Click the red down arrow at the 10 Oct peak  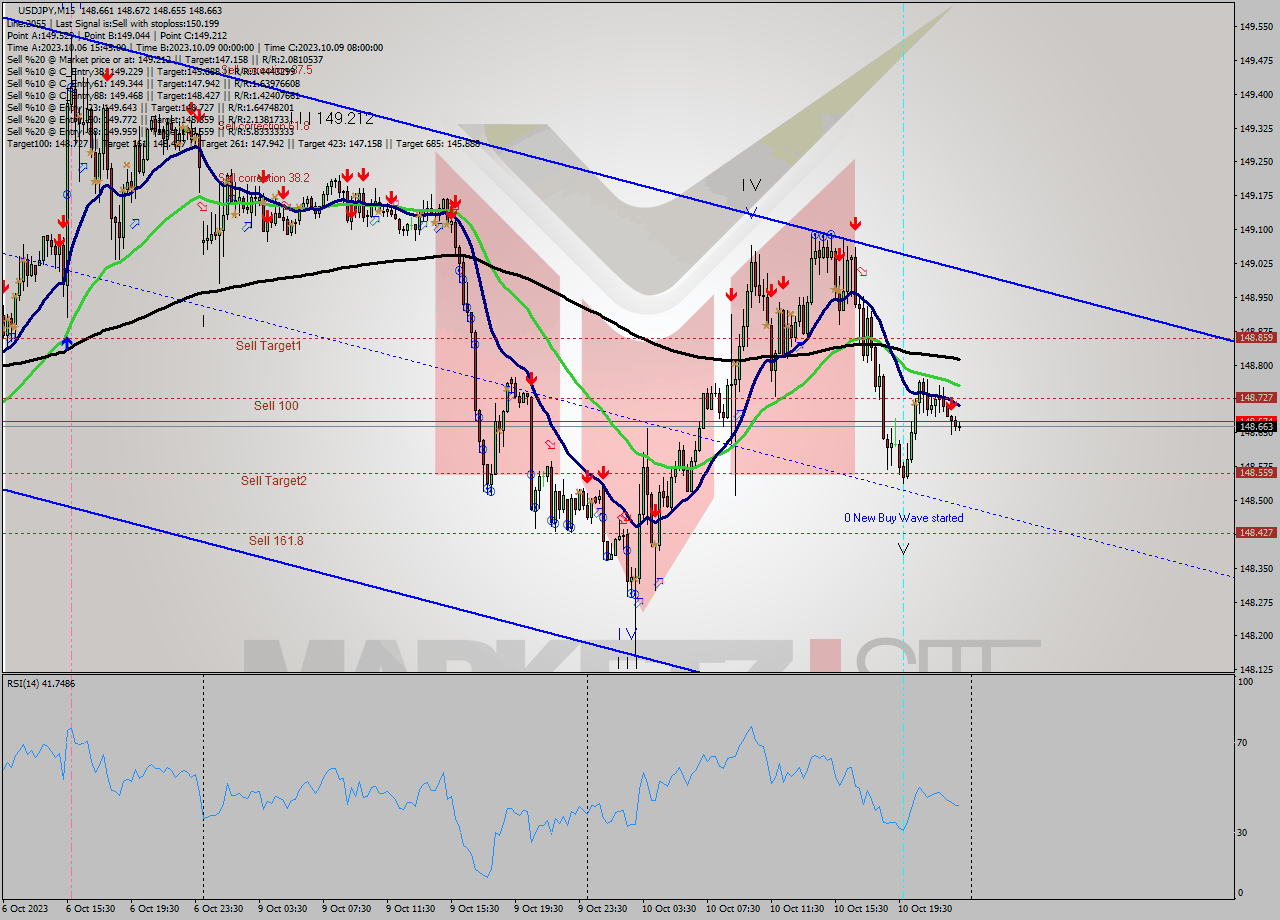(855, 225)
